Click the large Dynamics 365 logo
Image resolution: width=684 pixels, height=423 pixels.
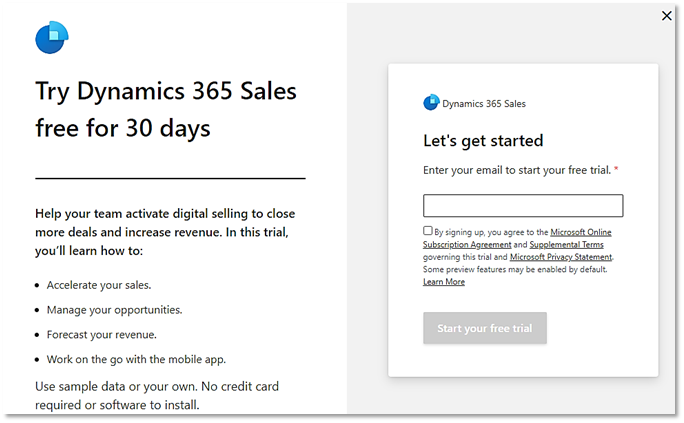51,38
